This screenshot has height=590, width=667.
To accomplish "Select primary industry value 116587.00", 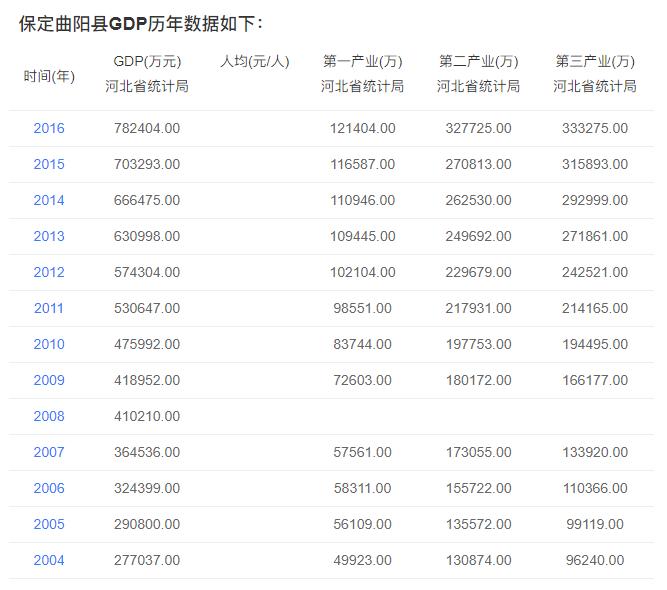I will coord(363,164).
